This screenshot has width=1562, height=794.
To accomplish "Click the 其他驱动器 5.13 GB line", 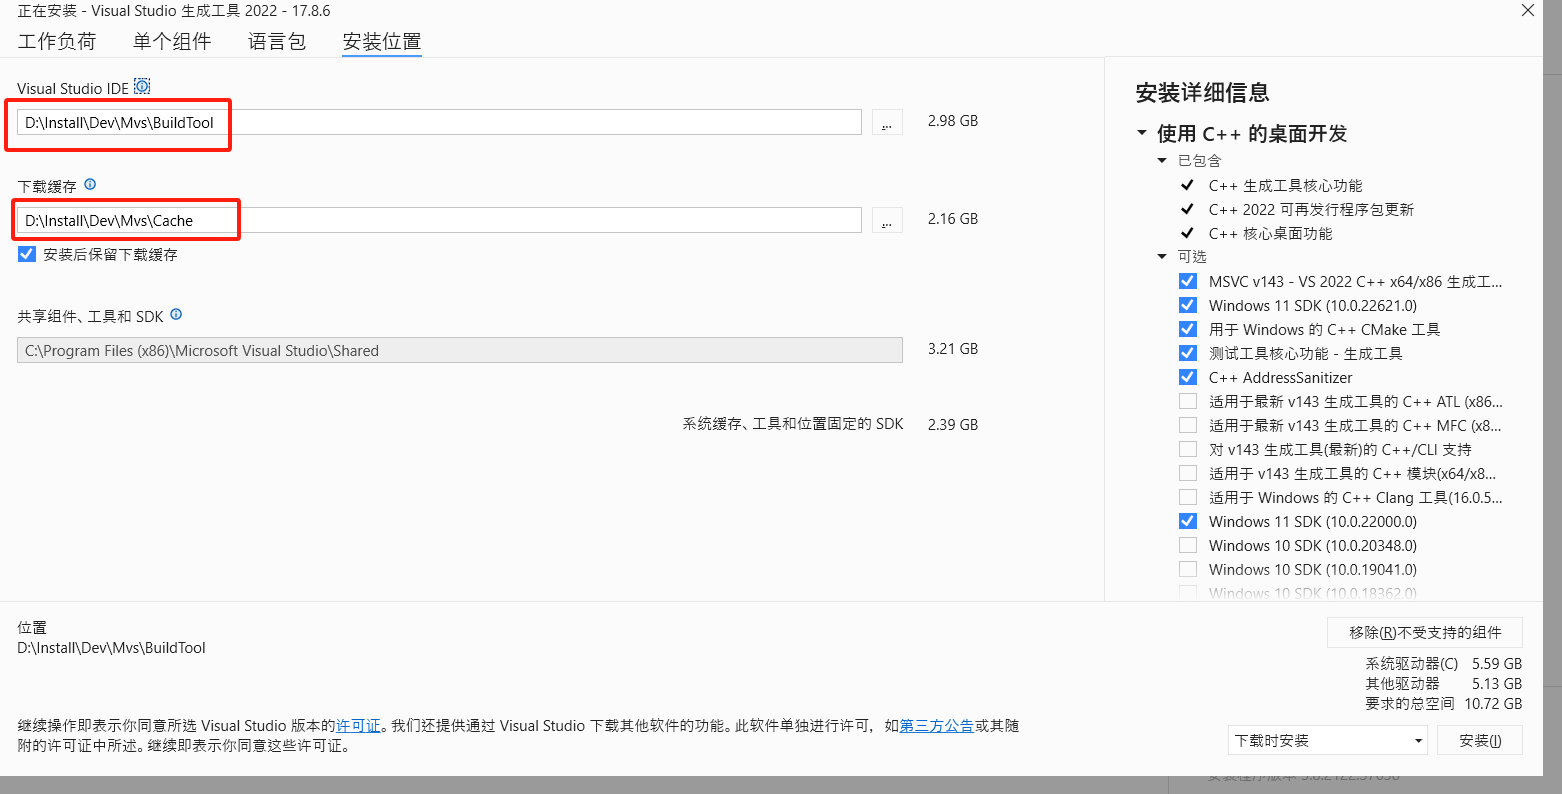I will click(1444, 684).
